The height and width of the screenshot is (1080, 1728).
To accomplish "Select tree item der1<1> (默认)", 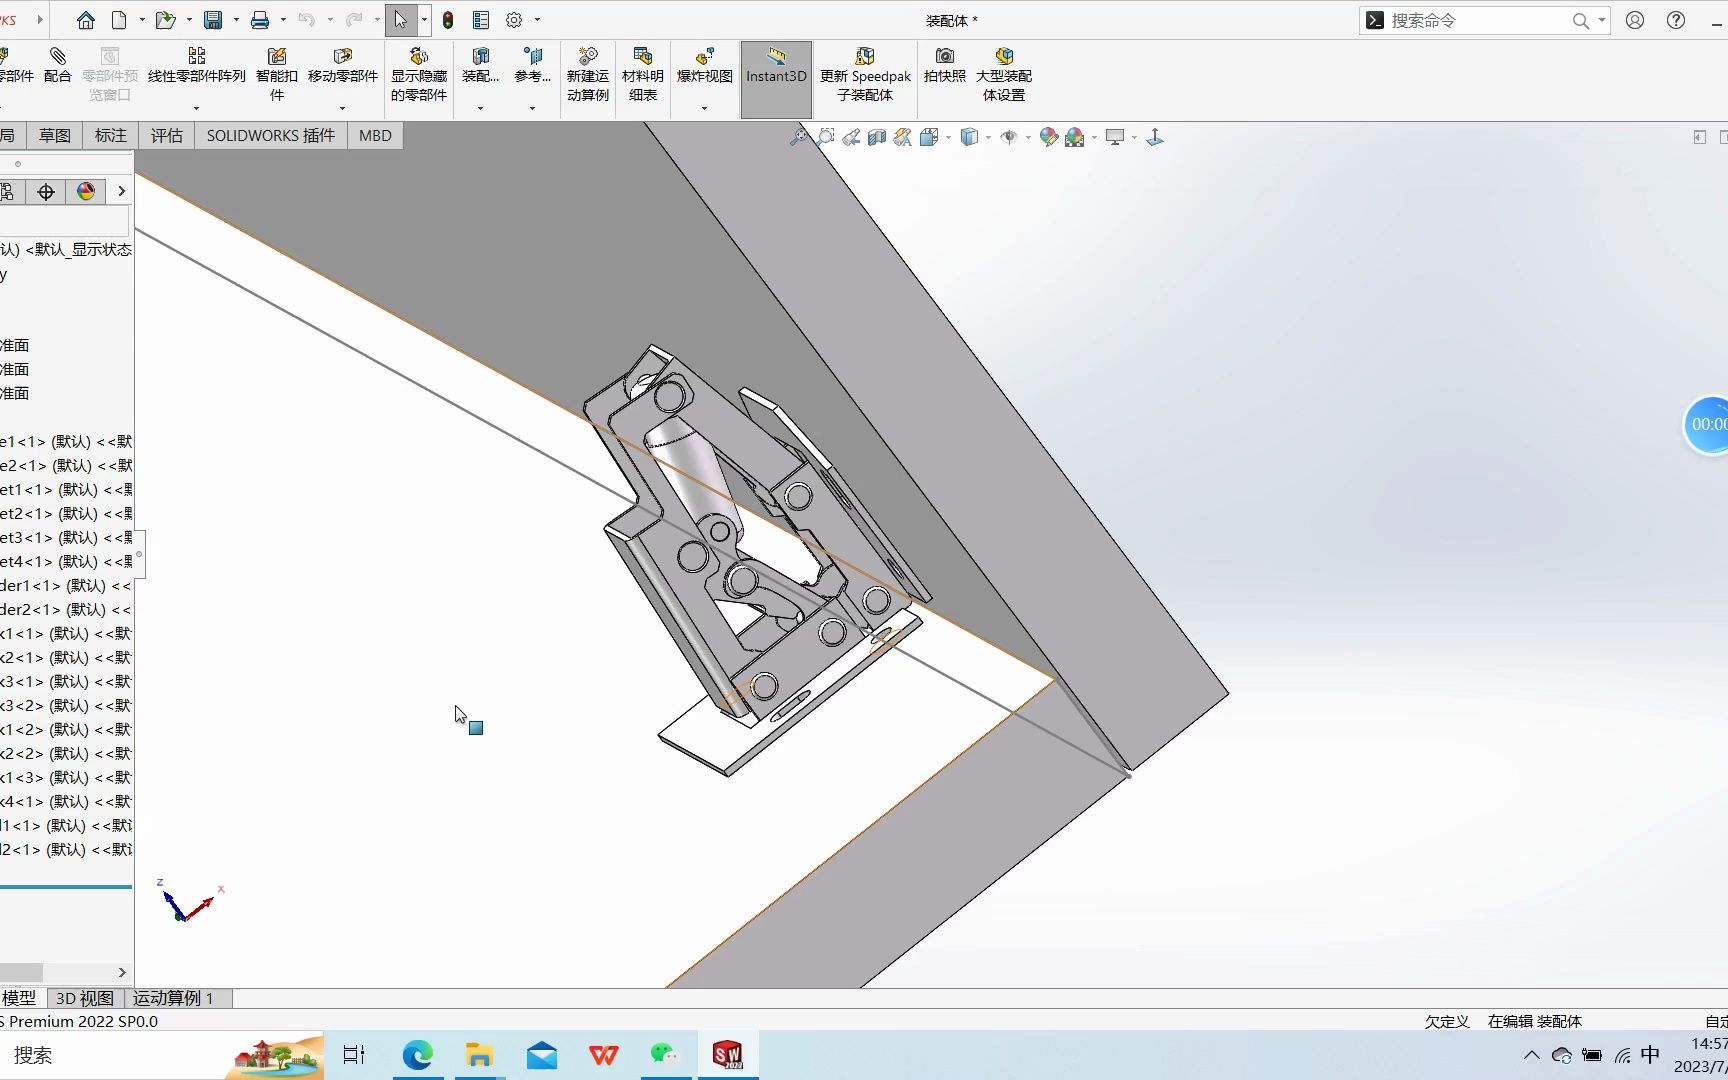I will 66,586.
